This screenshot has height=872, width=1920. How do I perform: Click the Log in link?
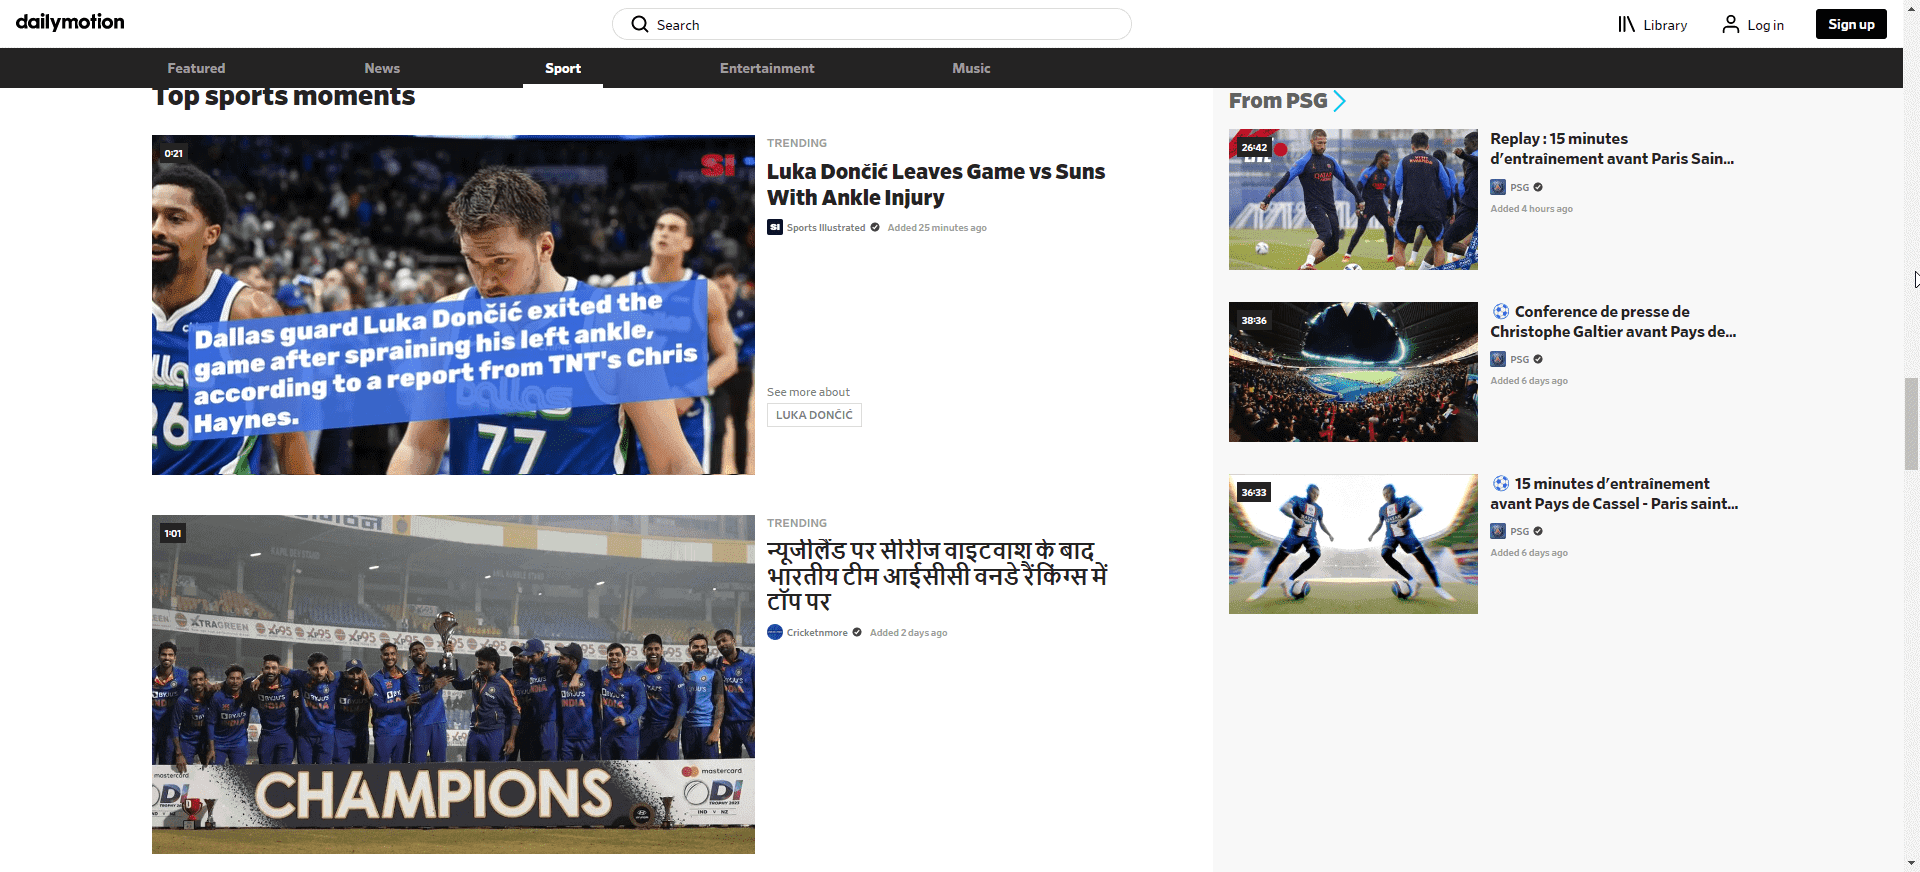point(1765,25)
